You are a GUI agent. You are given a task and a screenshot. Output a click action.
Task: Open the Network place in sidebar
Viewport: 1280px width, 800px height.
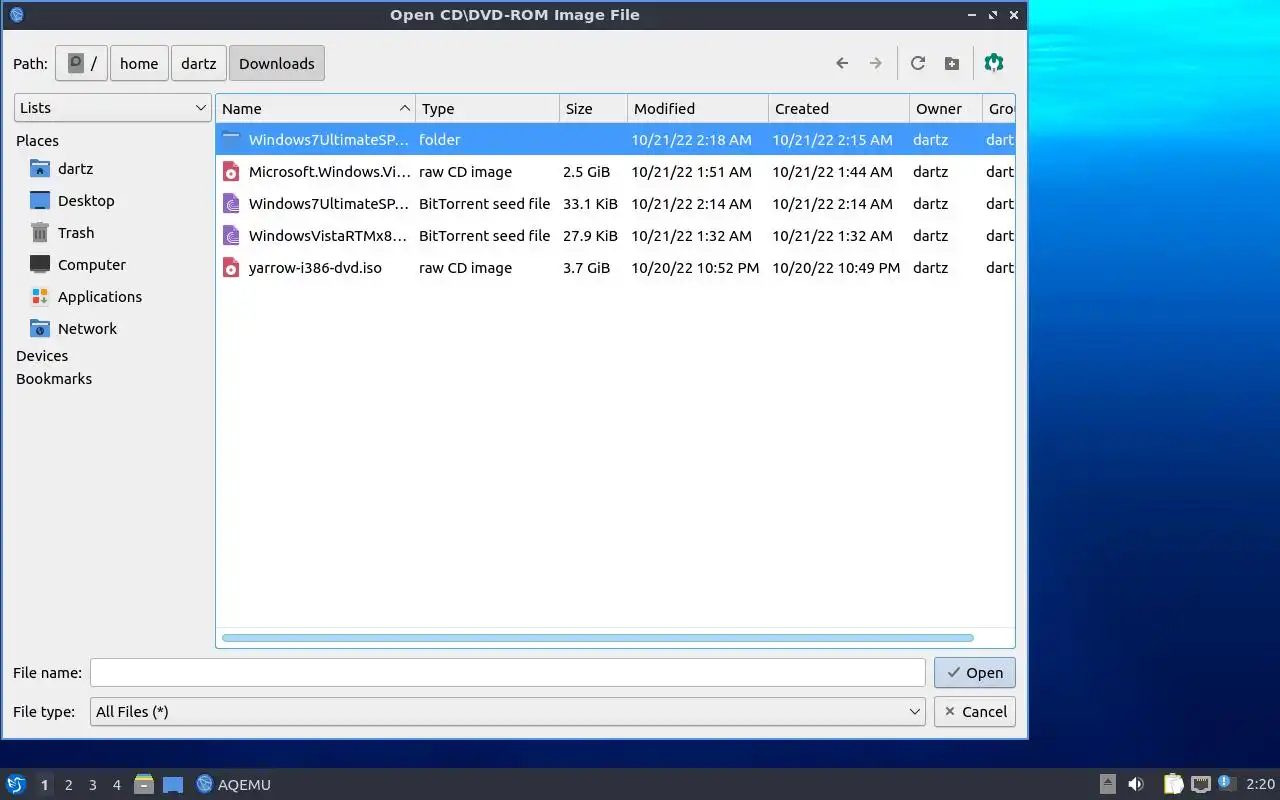[87, 329]
